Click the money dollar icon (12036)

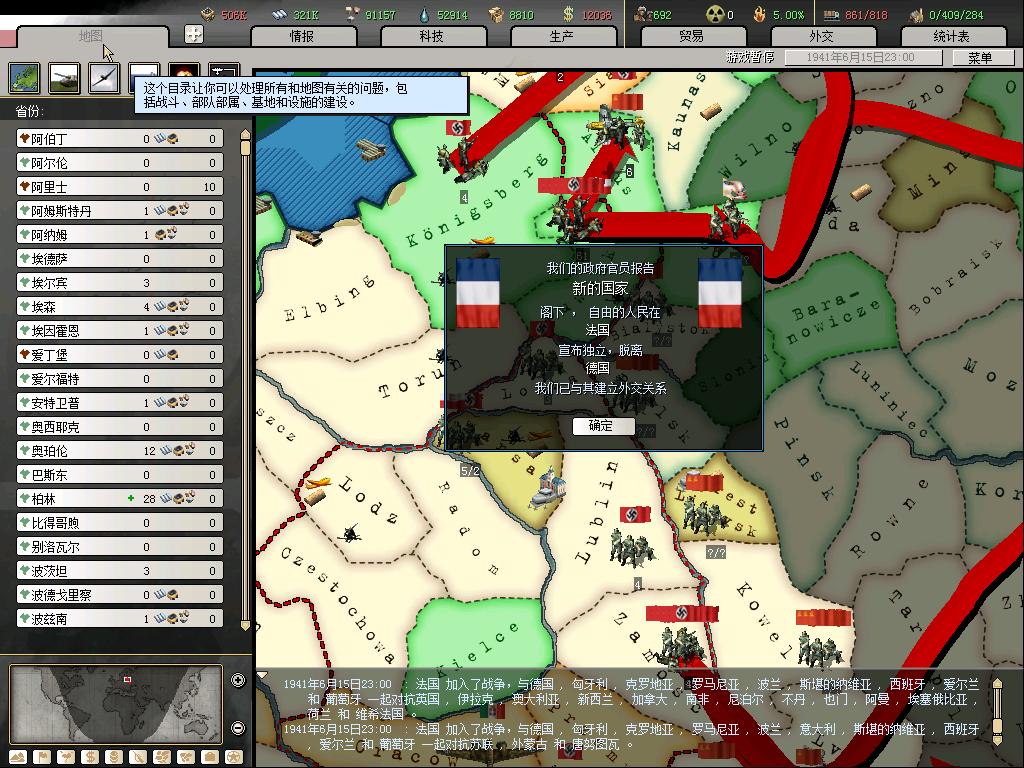(568, 14)
